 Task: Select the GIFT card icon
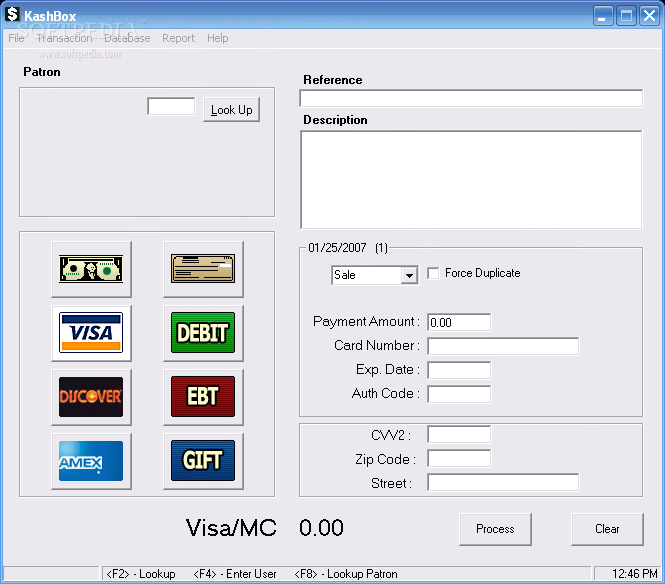coord(203,461)
